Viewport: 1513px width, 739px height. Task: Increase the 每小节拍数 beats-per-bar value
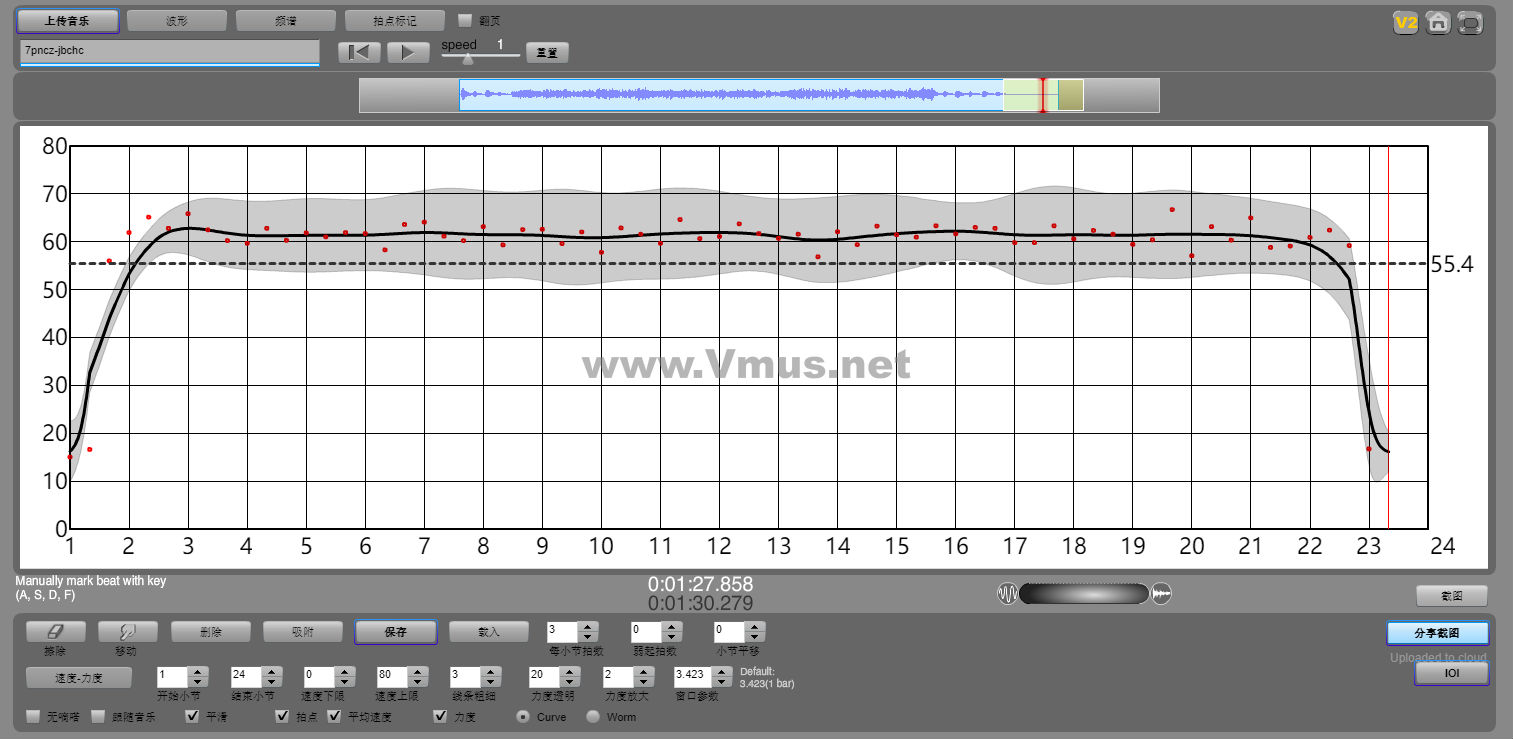pos(588,627)
